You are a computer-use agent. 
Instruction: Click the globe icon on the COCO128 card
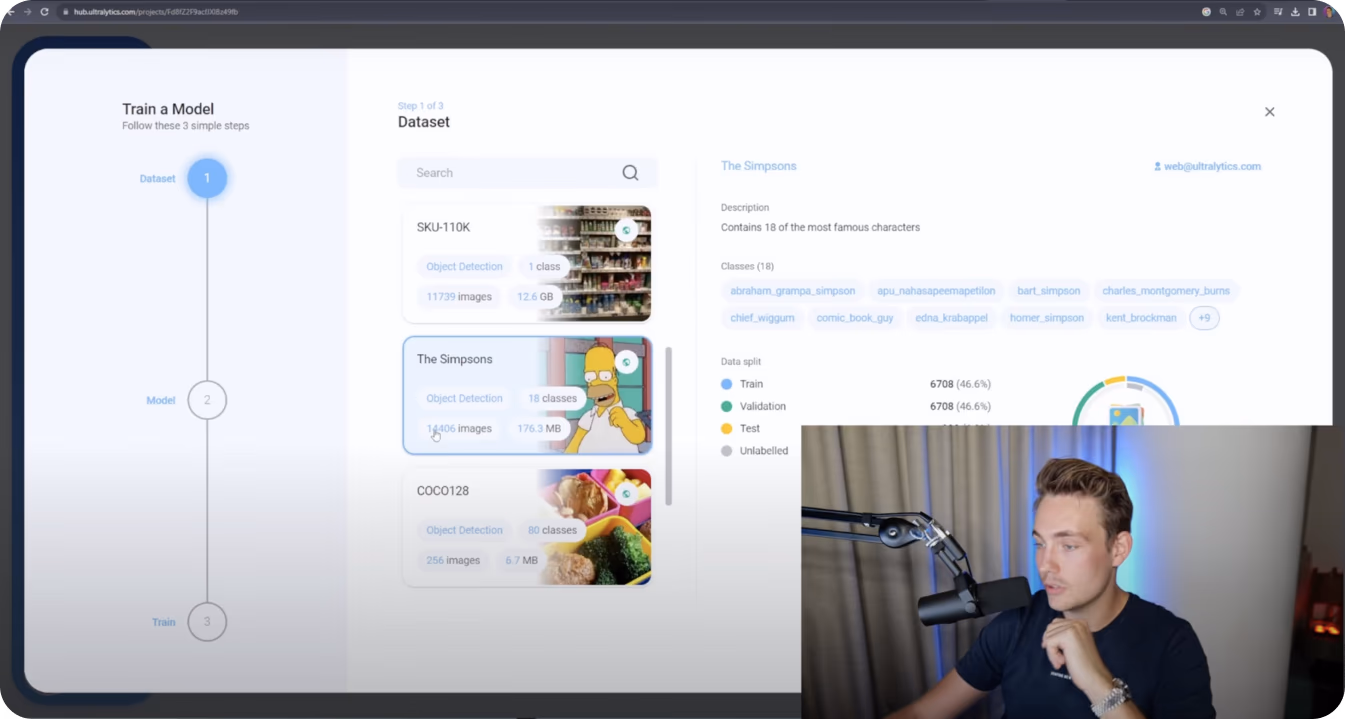click(627, 493)
